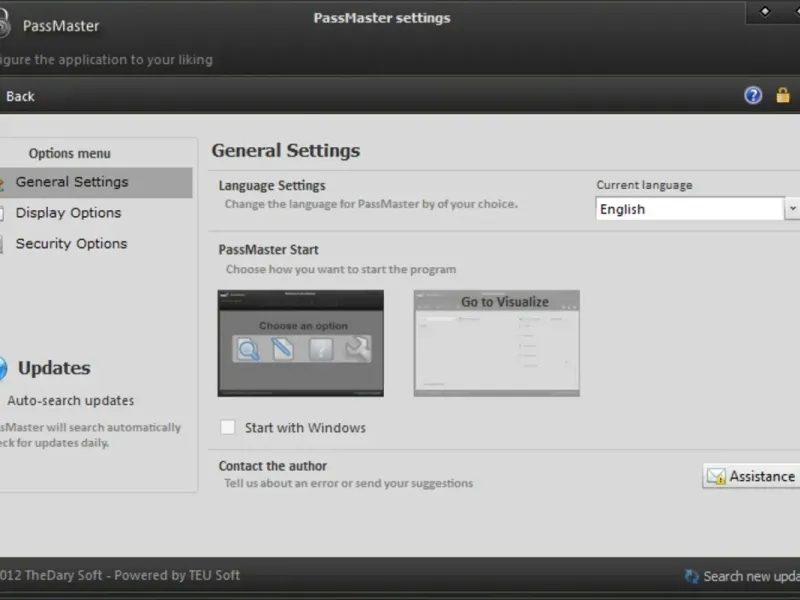Click the 'Contact the author' section title
The image size is (800, 600).
272,466
